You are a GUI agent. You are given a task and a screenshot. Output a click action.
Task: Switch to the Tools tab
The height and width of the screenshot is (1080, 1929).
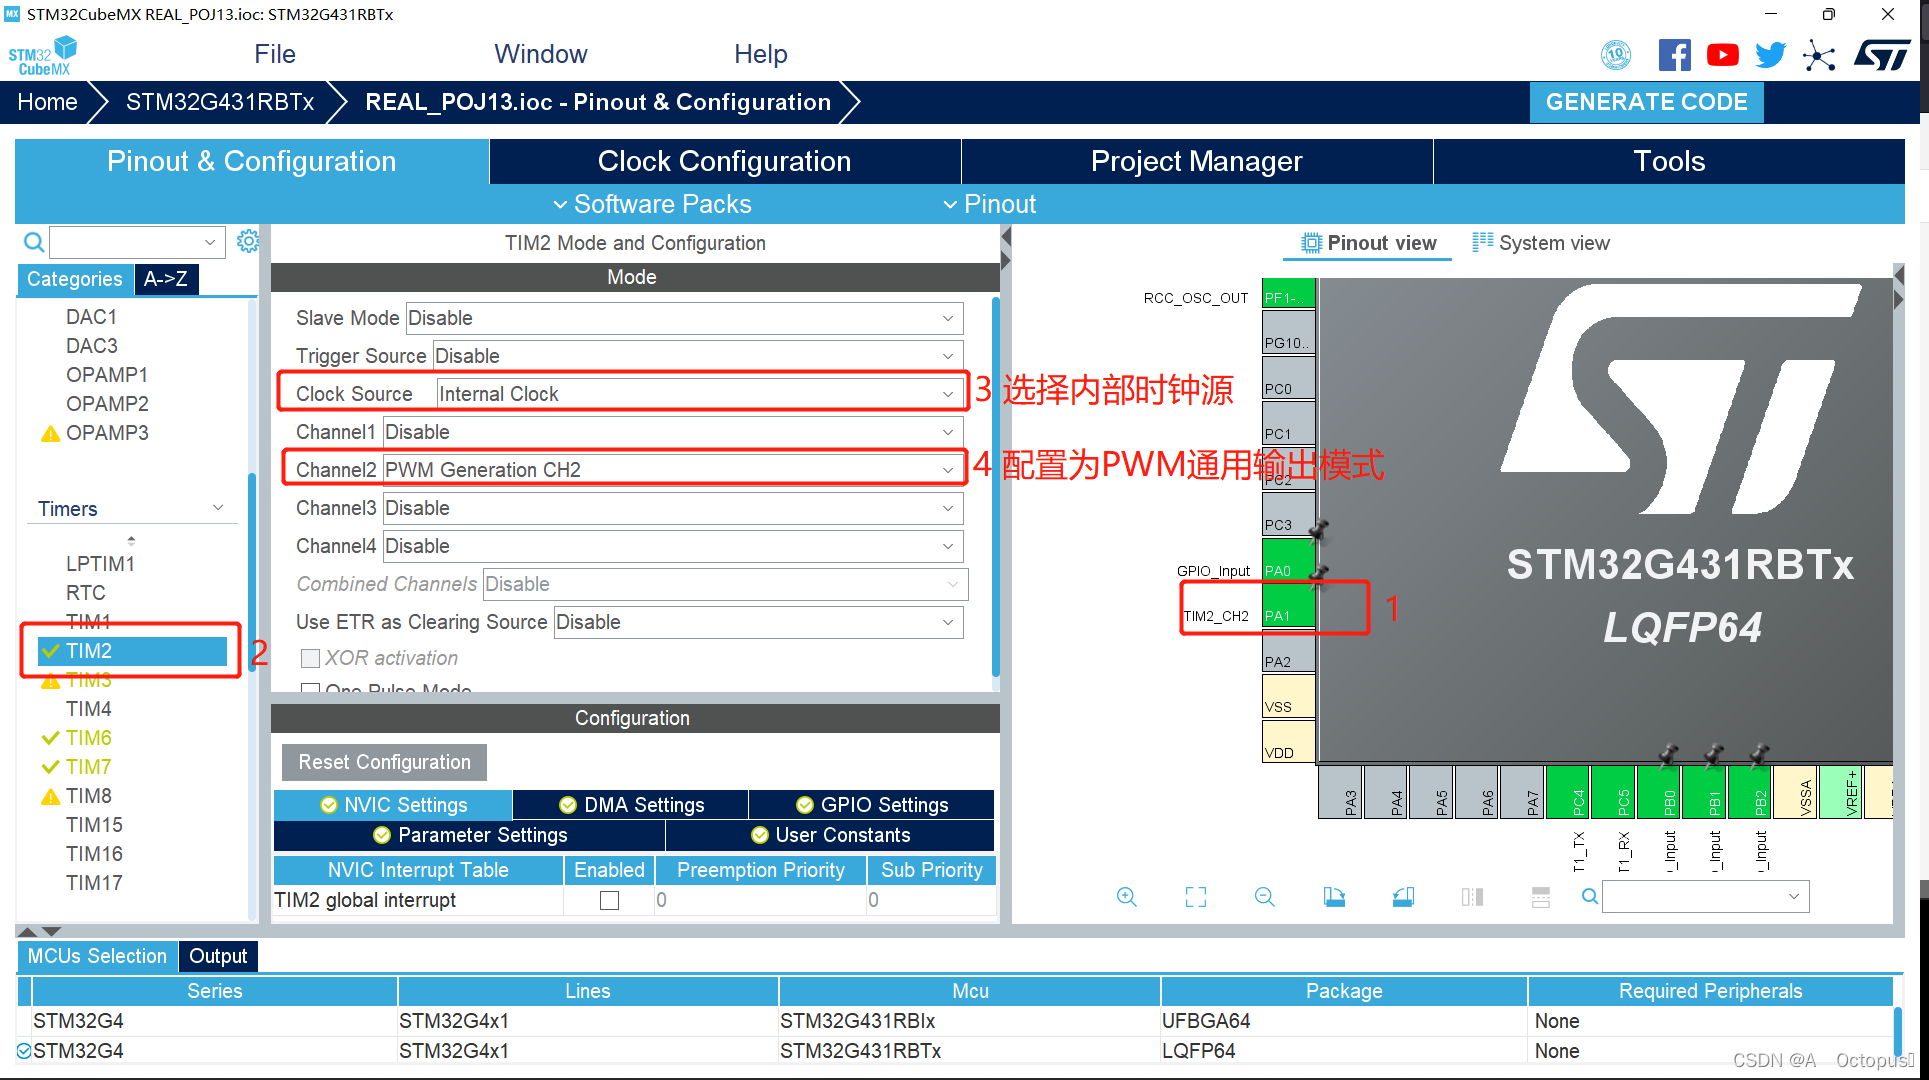1669,162
